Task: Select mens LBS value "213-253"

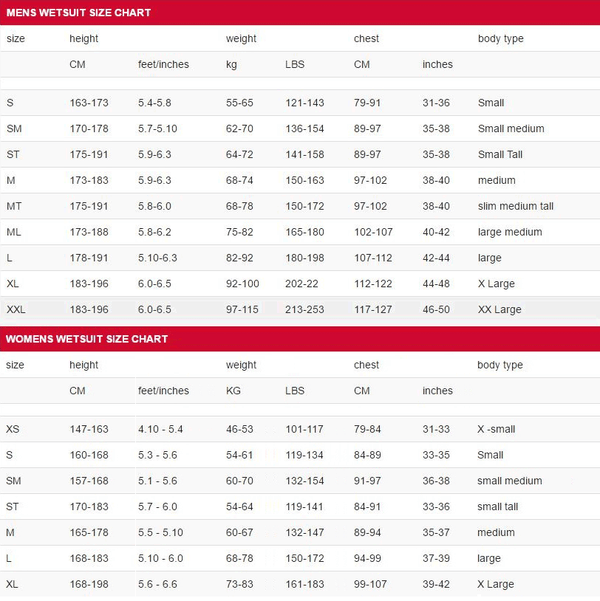Action: [x=304, y=310]
